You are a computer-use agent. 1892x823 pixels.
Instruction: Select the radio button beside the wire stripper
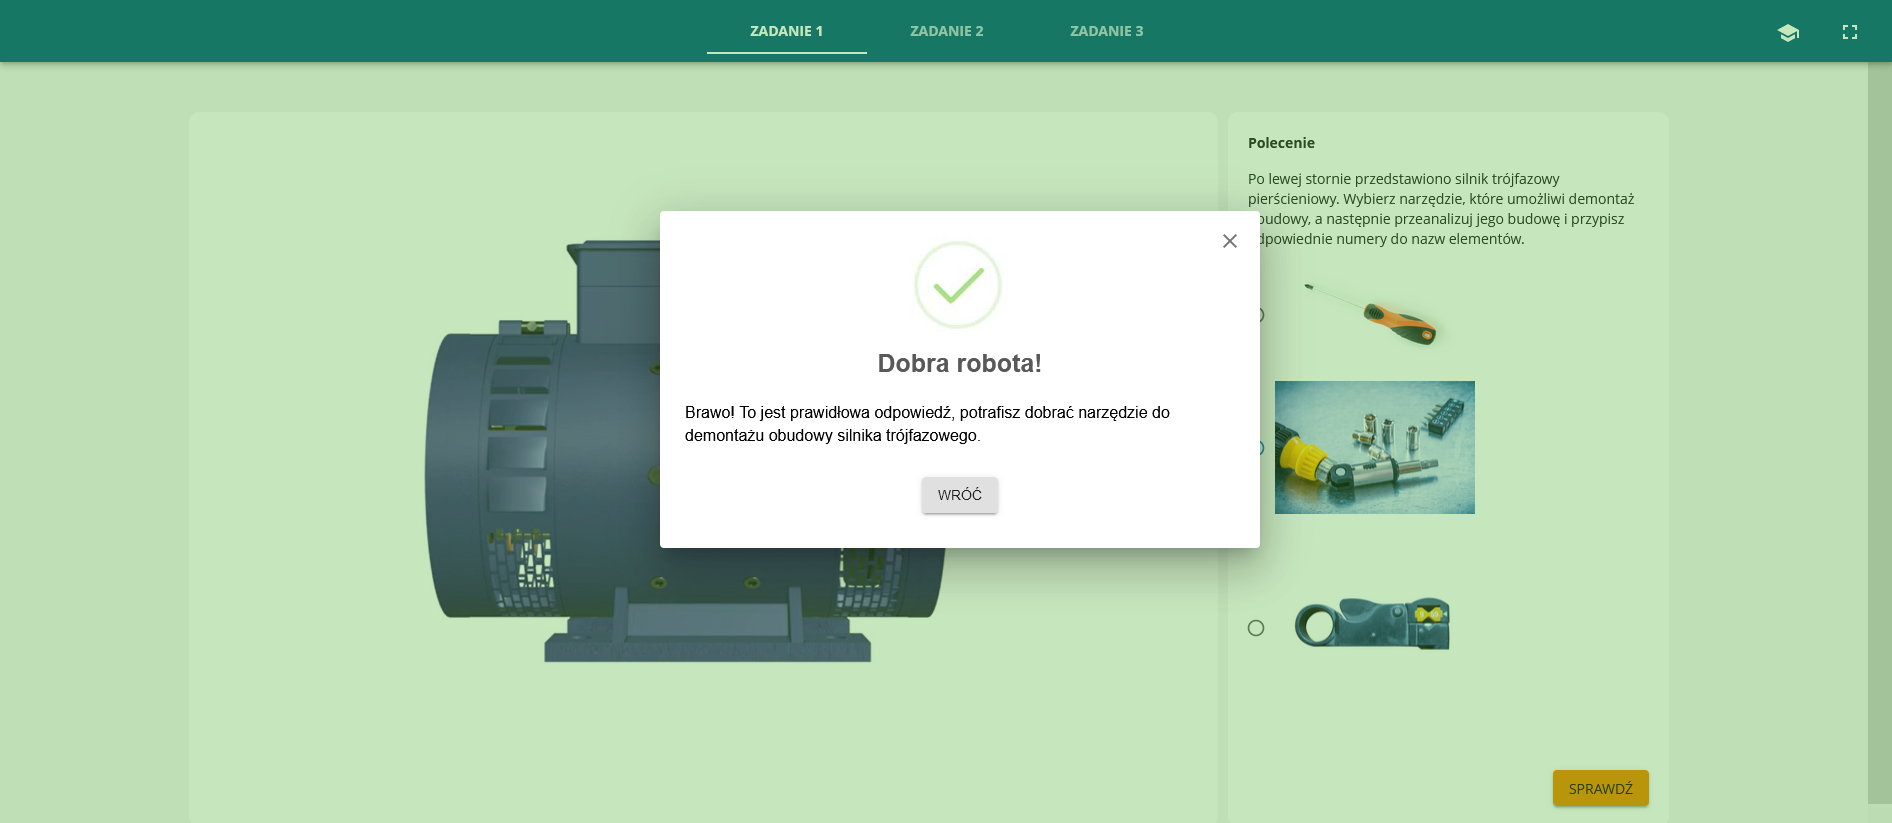click(x=1256, y=628)
